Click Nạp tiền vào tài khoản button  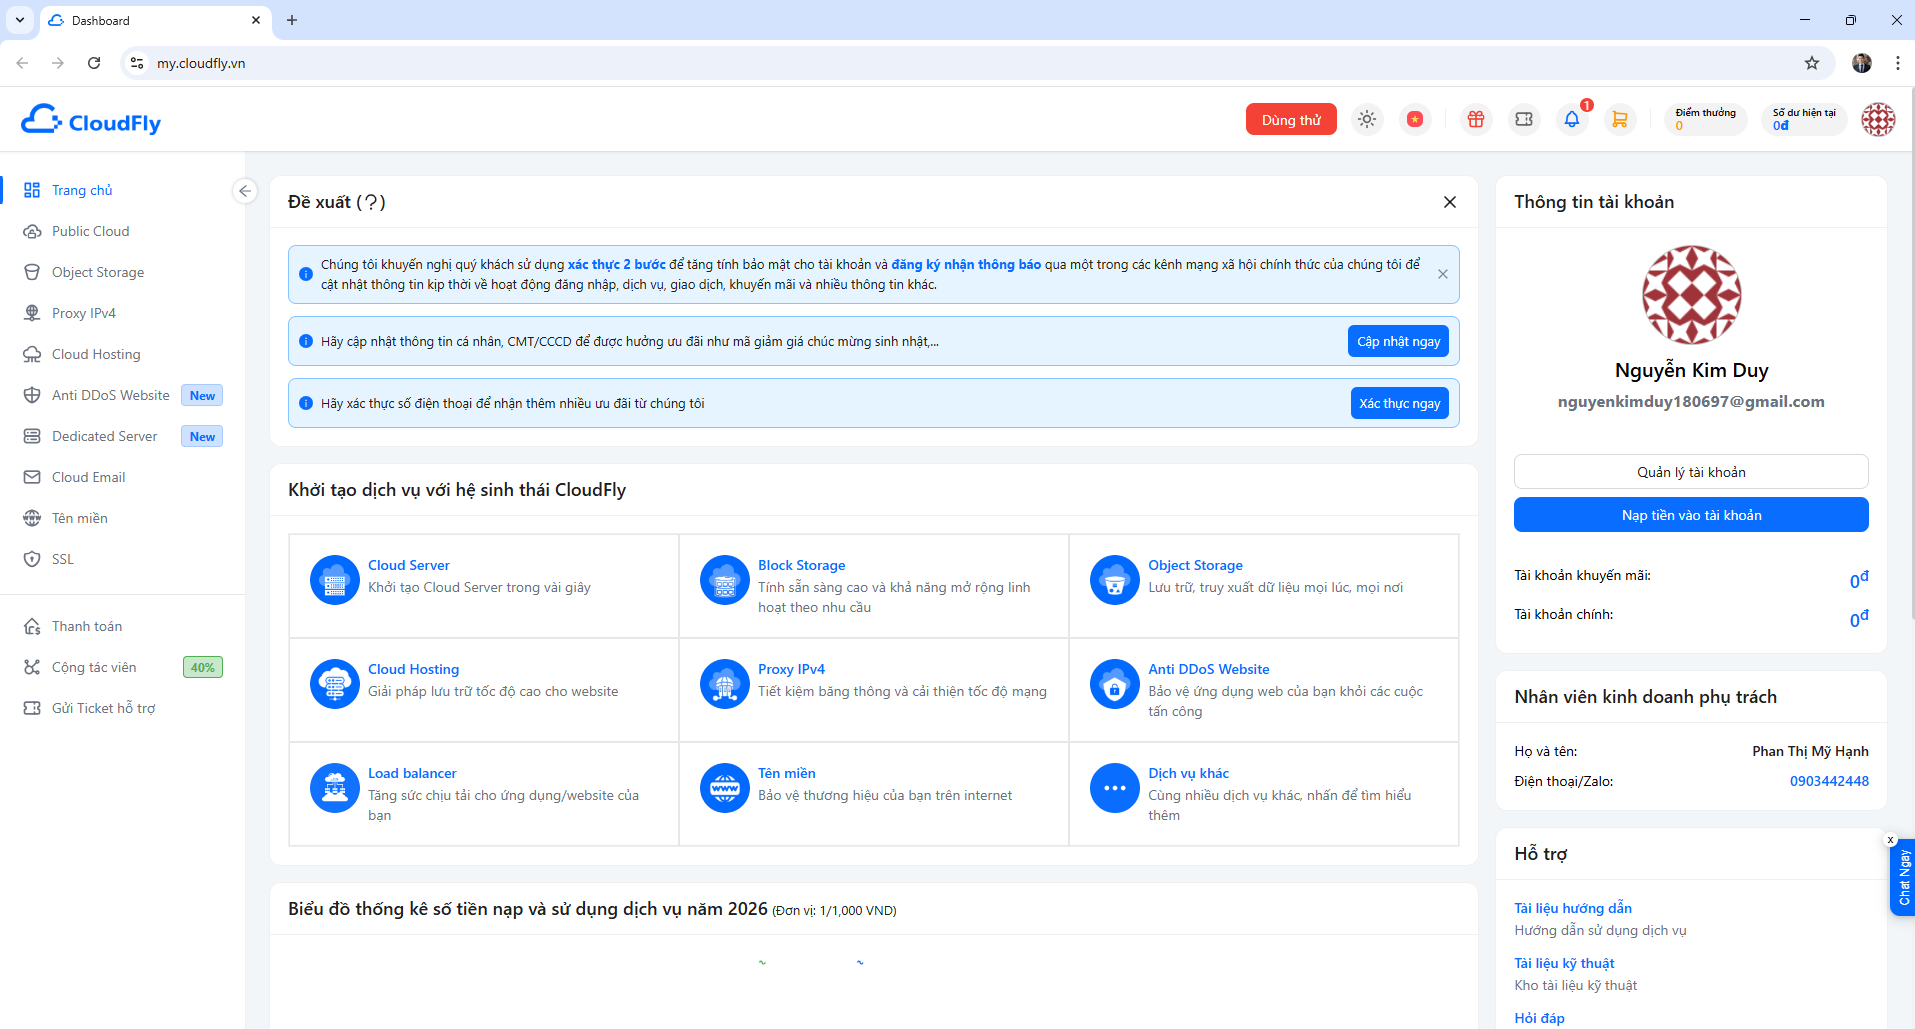[1691, 515]
